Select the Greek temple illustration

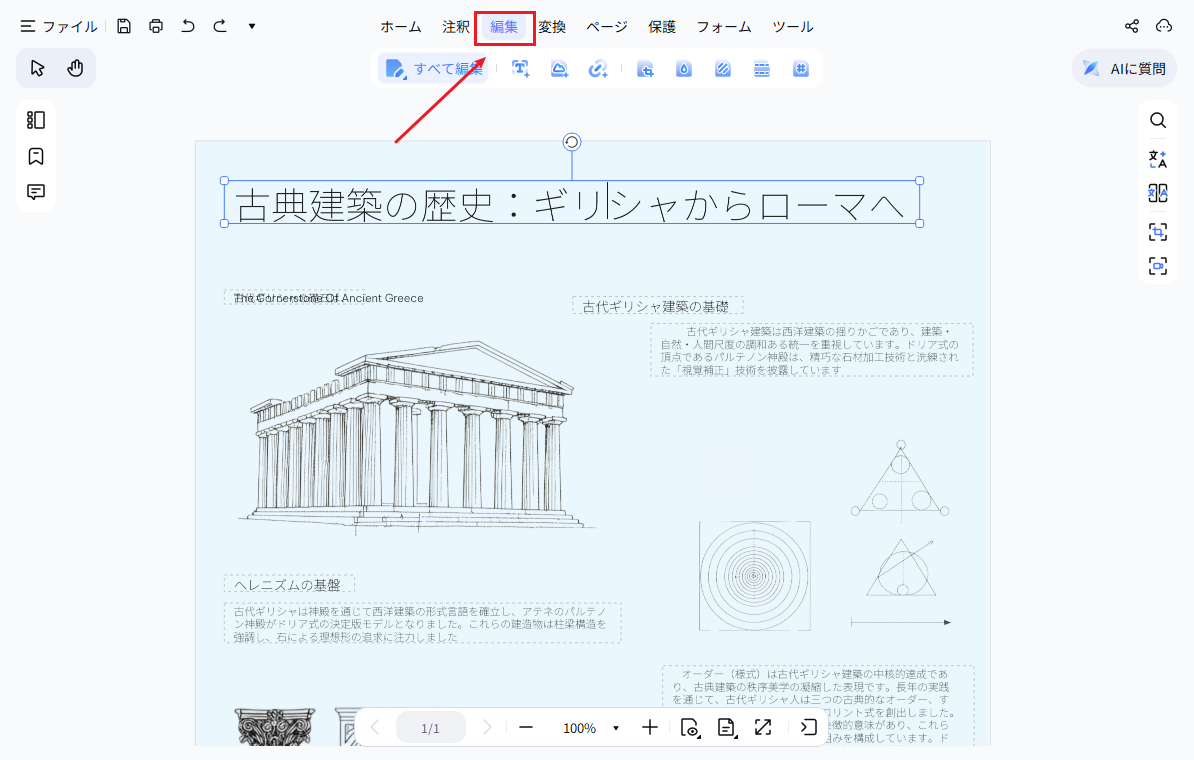pyautogui.click(x=416, y=436)
